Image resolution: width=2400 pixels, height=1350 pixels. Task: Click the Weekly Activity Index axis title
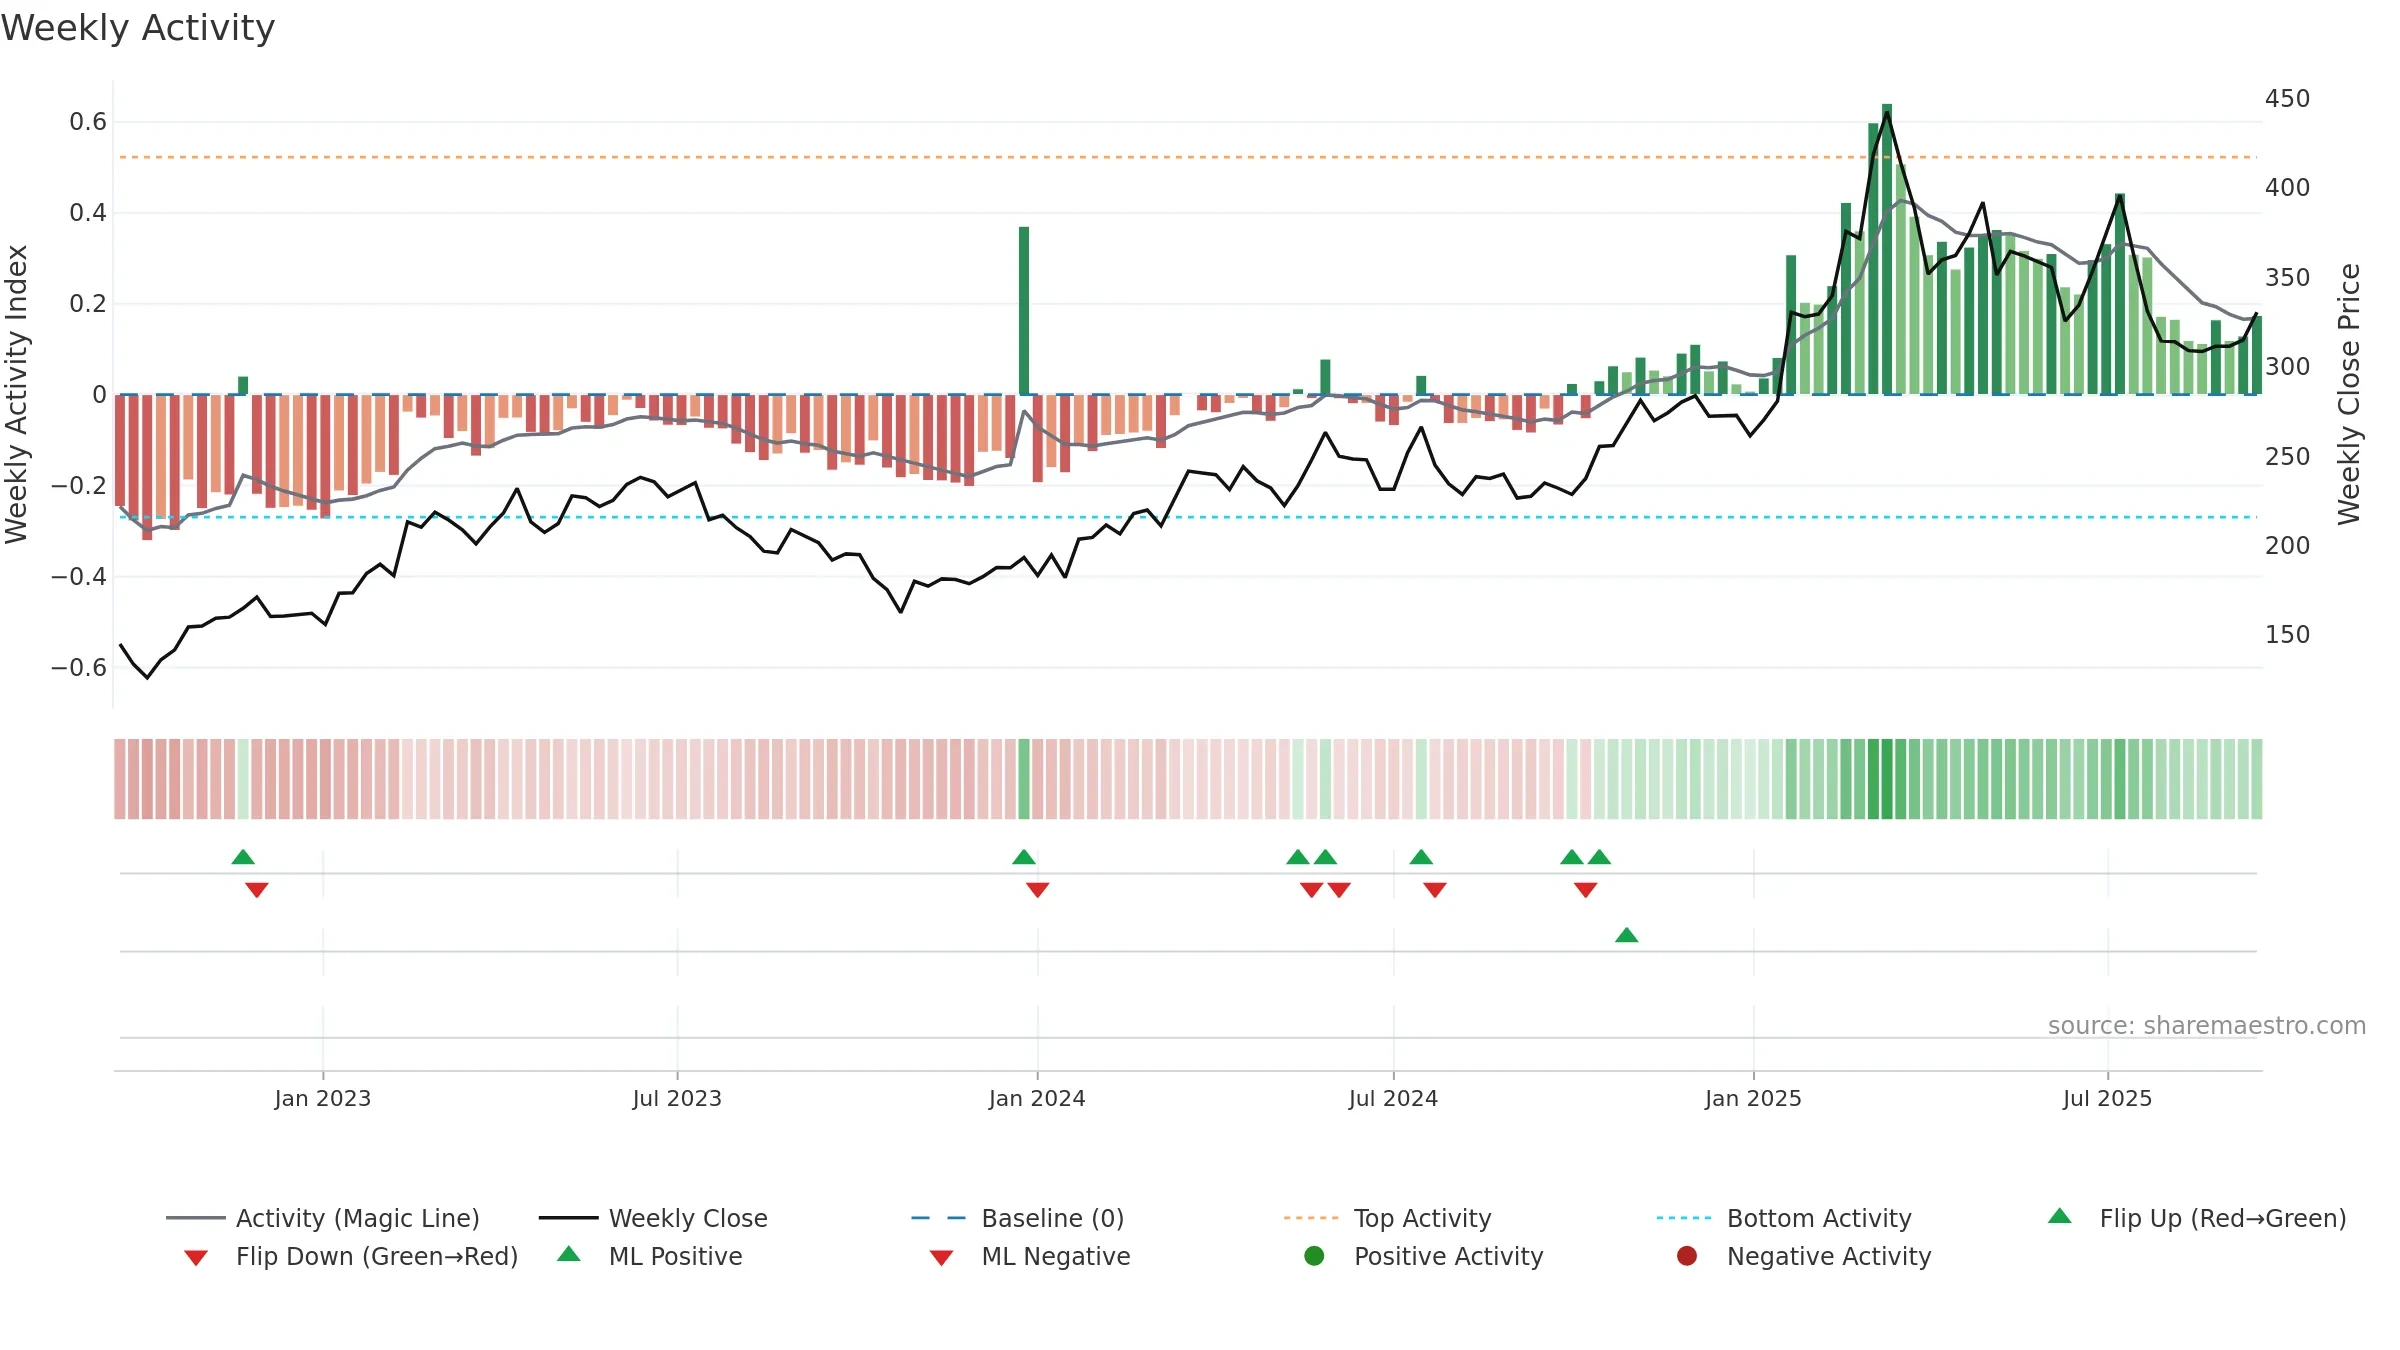[x=17, y=394]
